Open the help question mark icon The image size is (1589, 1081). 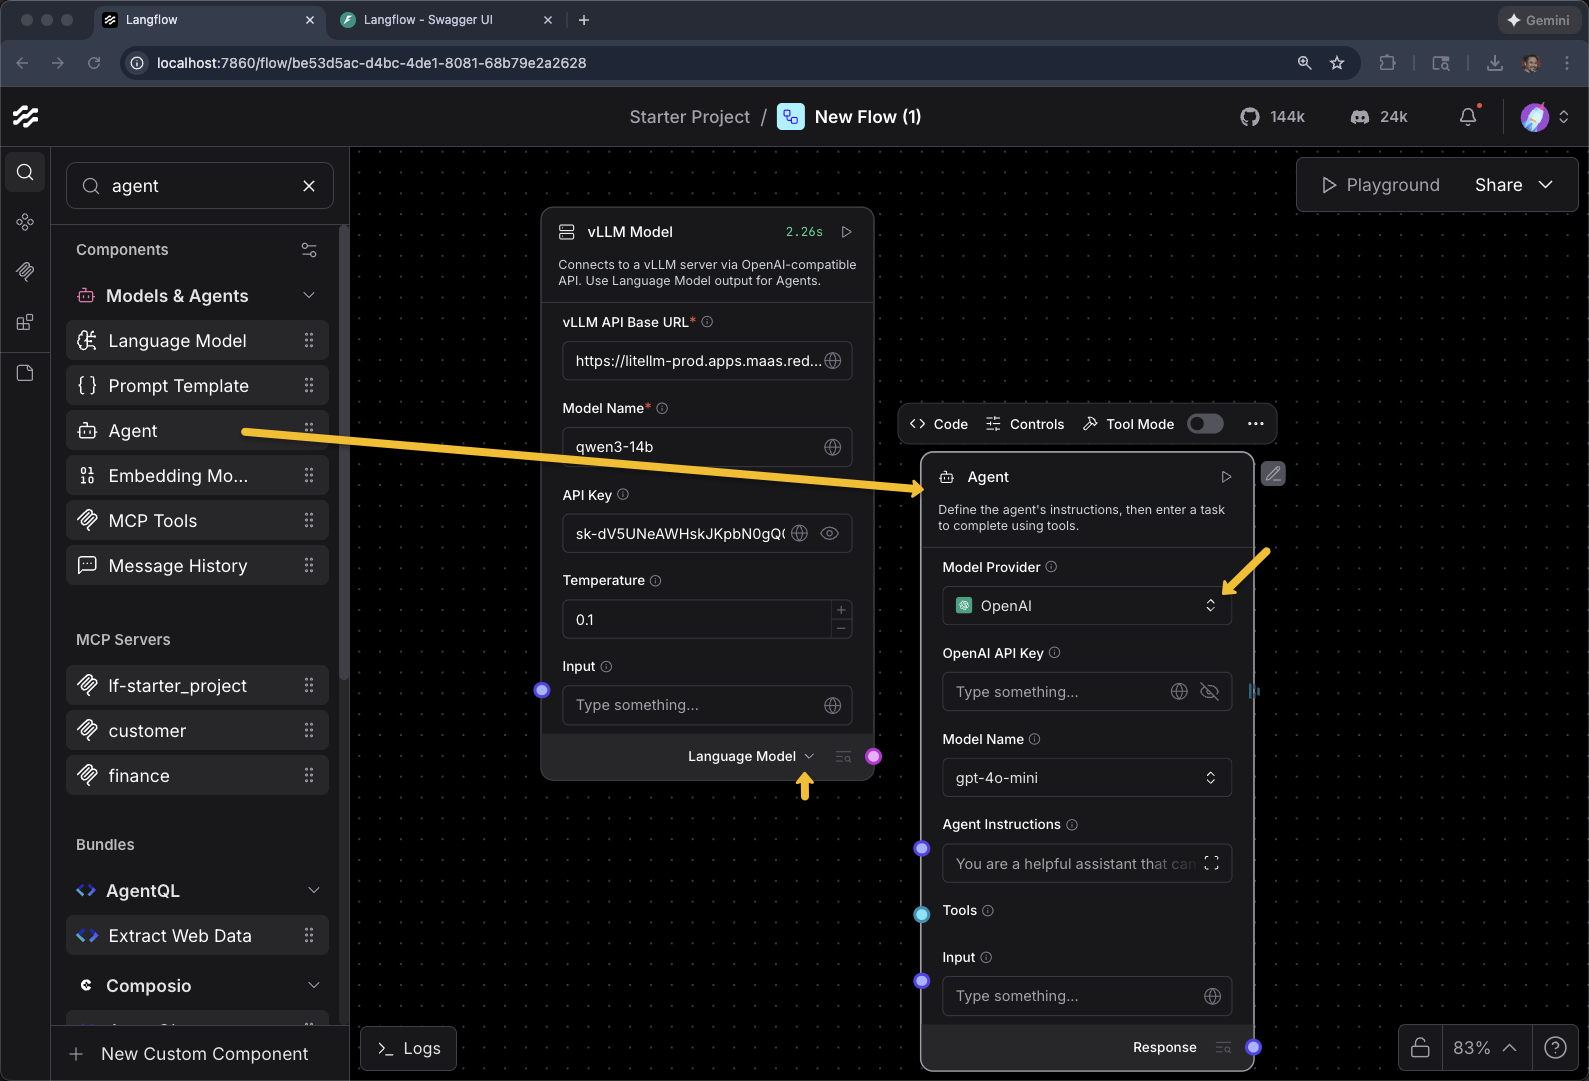(x=1555, y=1047)
